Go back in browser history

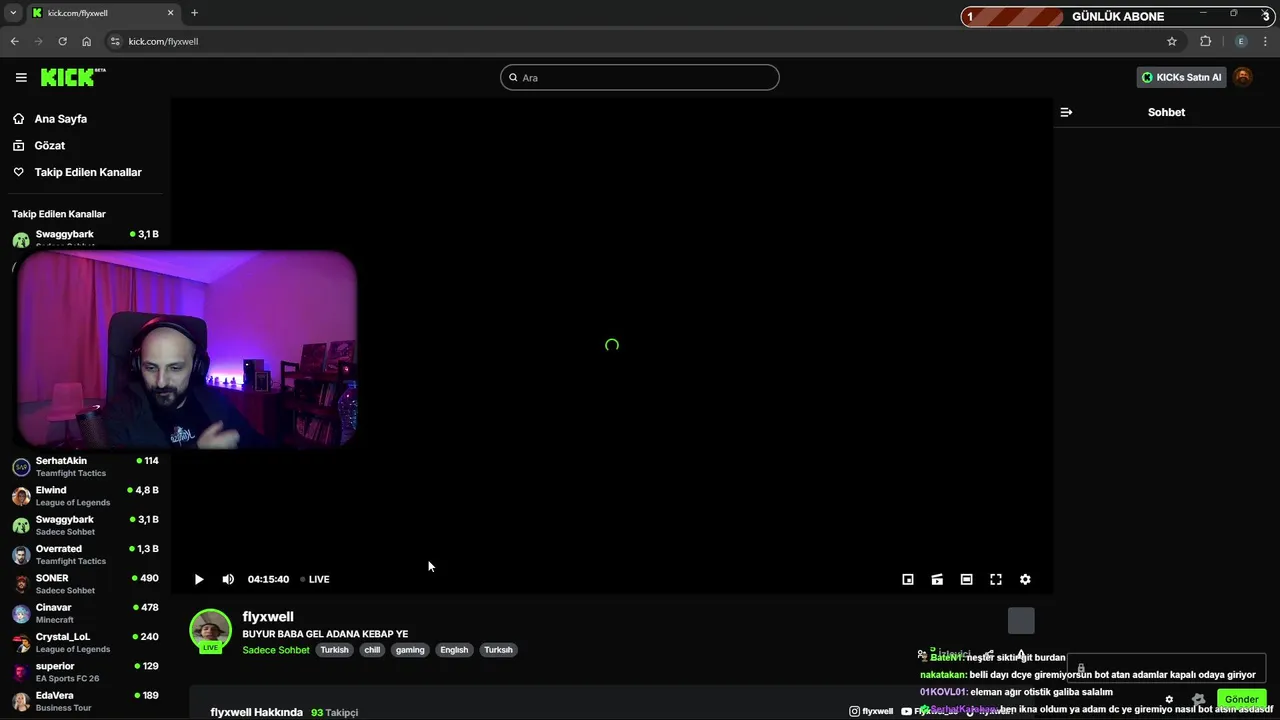point(14,41)
